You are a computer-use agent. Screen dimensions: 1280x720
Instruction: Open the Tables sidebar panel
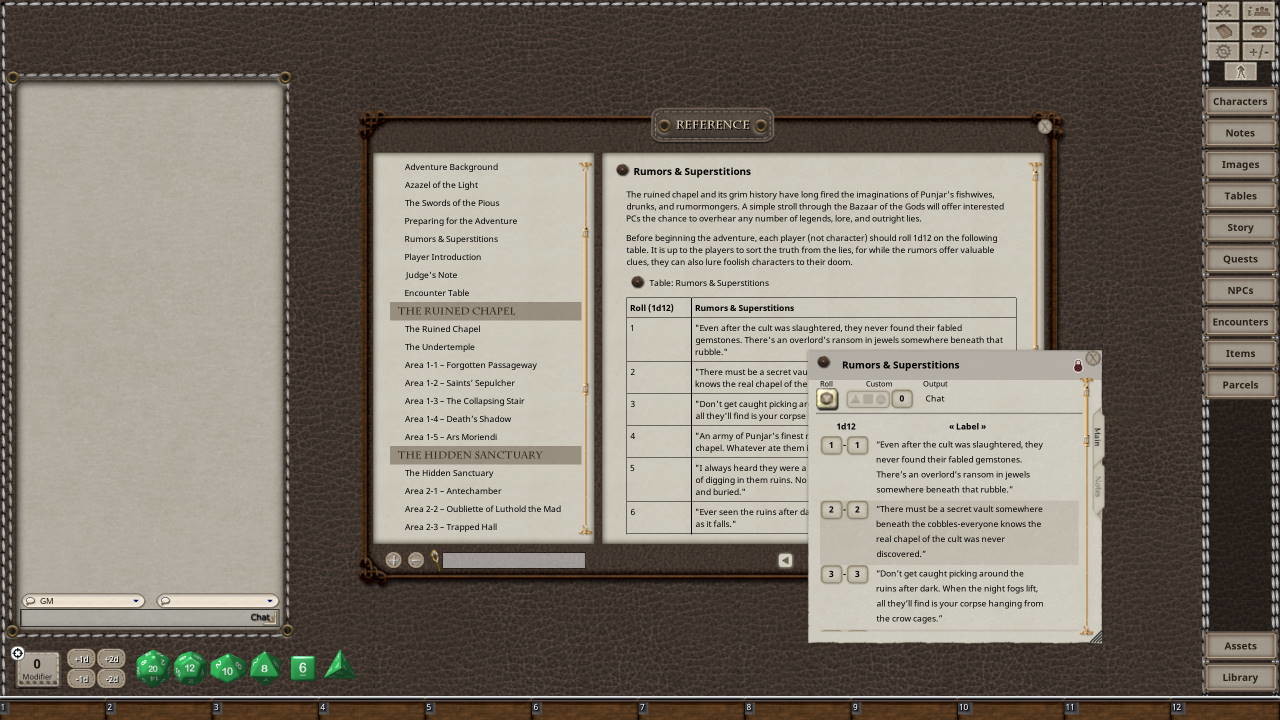pos(1239,195)
